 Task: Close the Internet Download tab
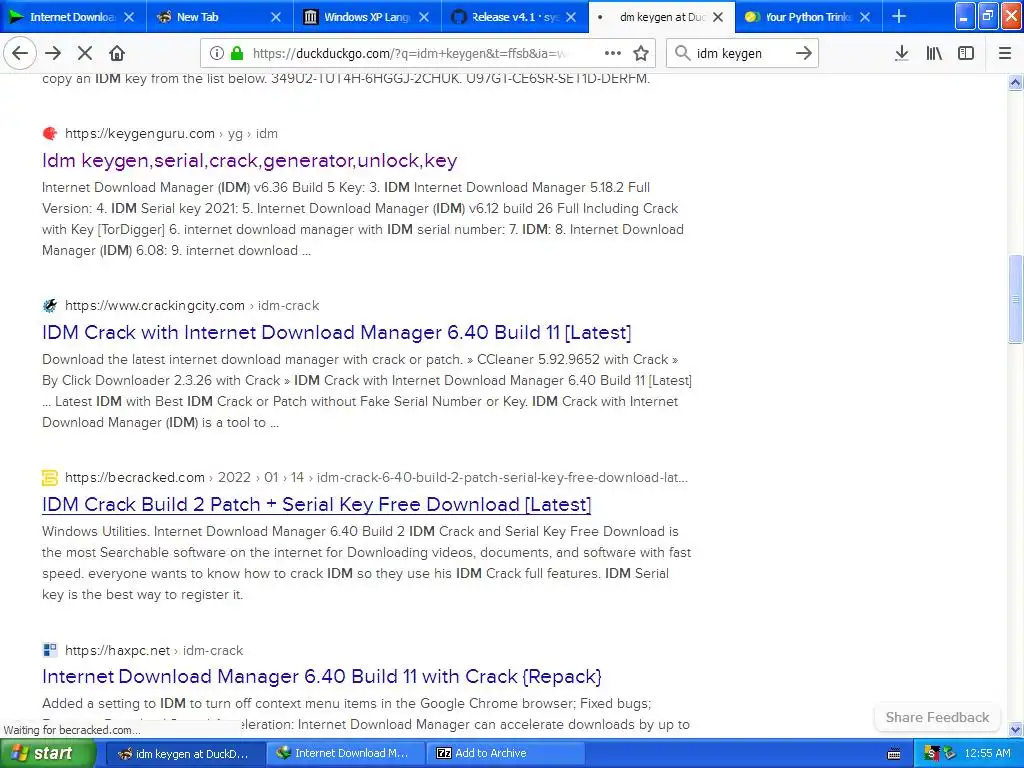[129, 17]
